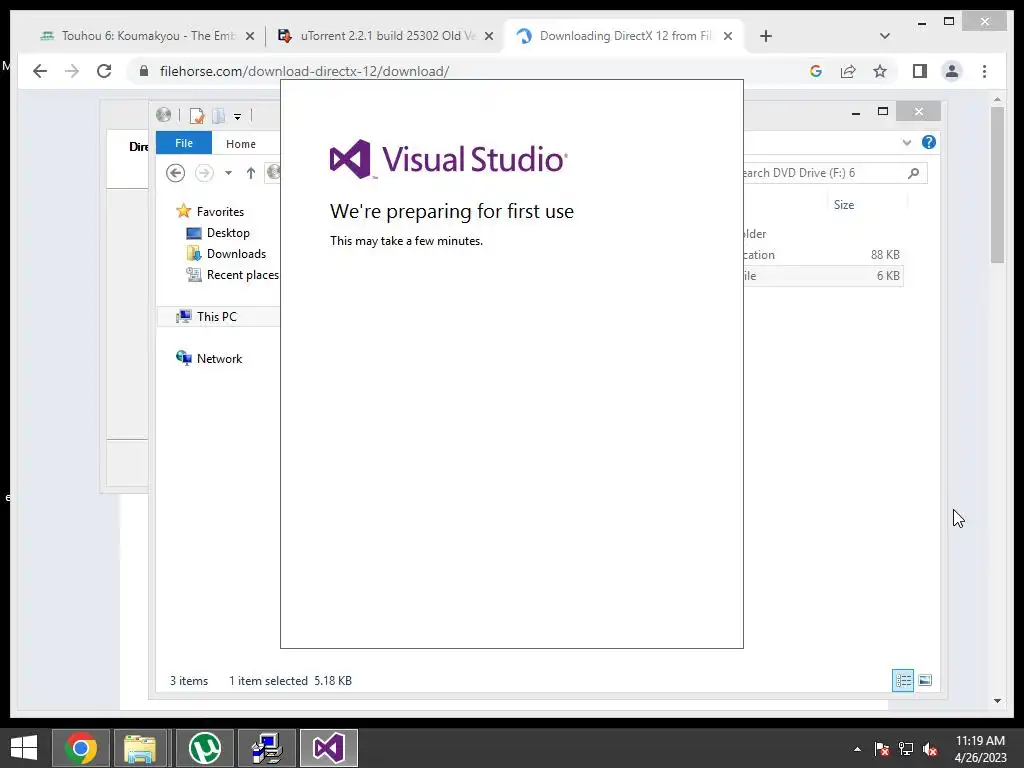Screen dimensions: 1024x768
Task: Go back in the Explorer window
Action: pos(175,173)
